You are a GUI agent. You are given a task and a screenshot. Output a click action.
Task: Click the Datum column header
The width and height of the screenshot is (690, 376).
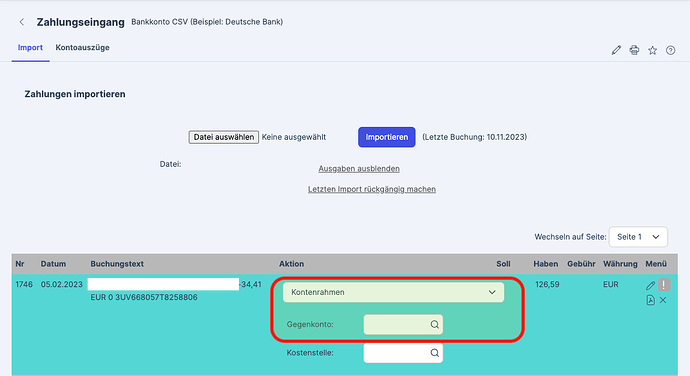pyautogui.click(x=53, y=264)
